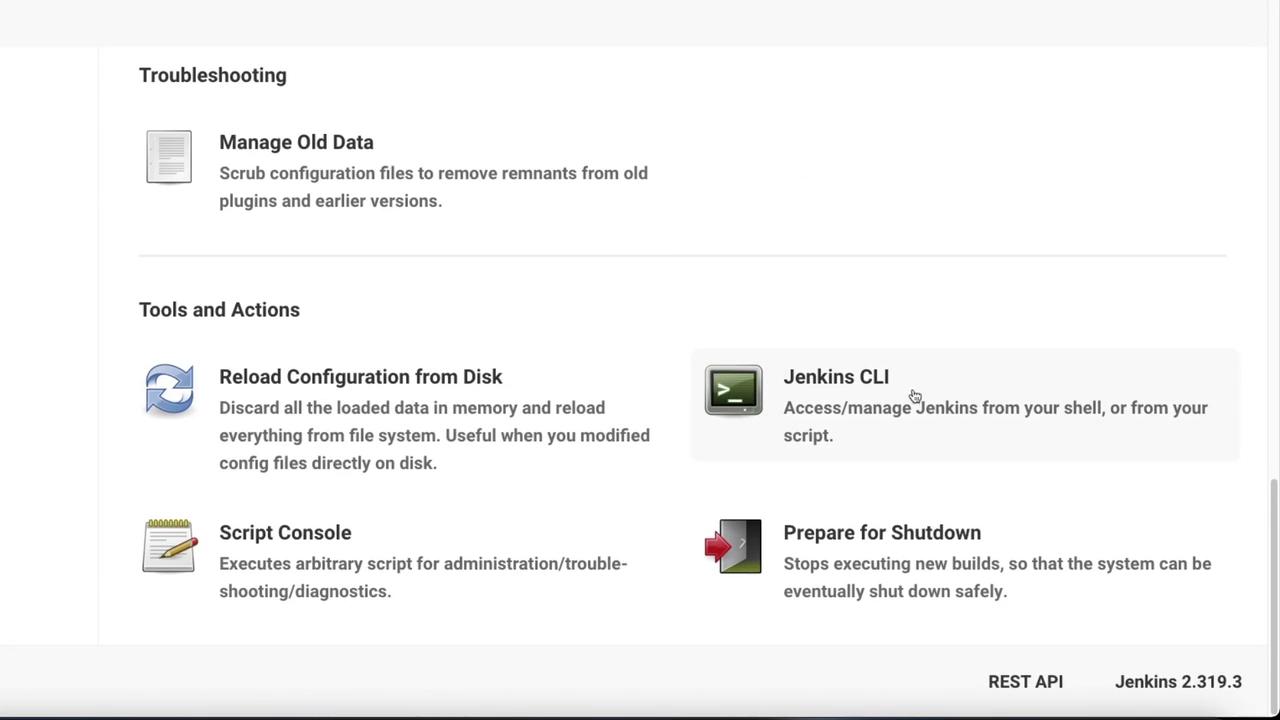Click the blue Reload Configuration arrows icon
Viewport: 1280px width, 720px height.
coord(169,390)
